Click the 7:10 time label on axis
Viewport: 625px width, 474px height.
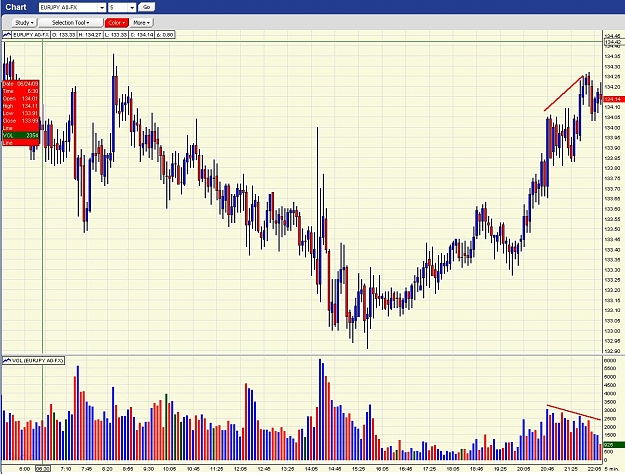coord(66,469)
